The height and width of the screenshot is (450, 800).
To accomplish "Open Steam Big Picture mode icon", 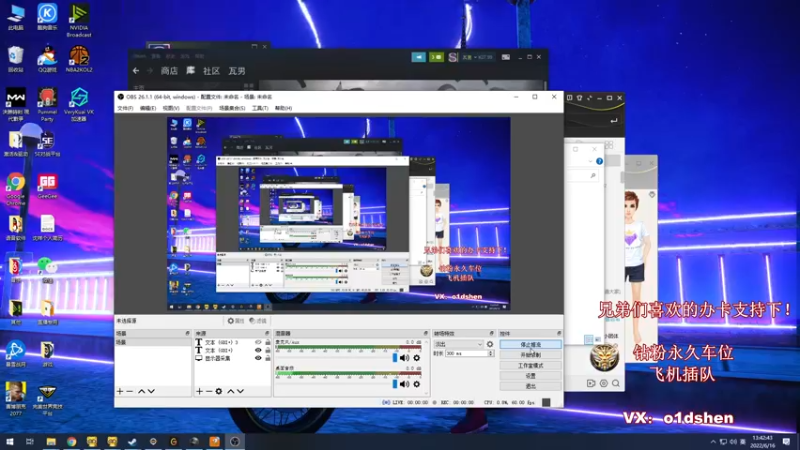I will 506,57.
